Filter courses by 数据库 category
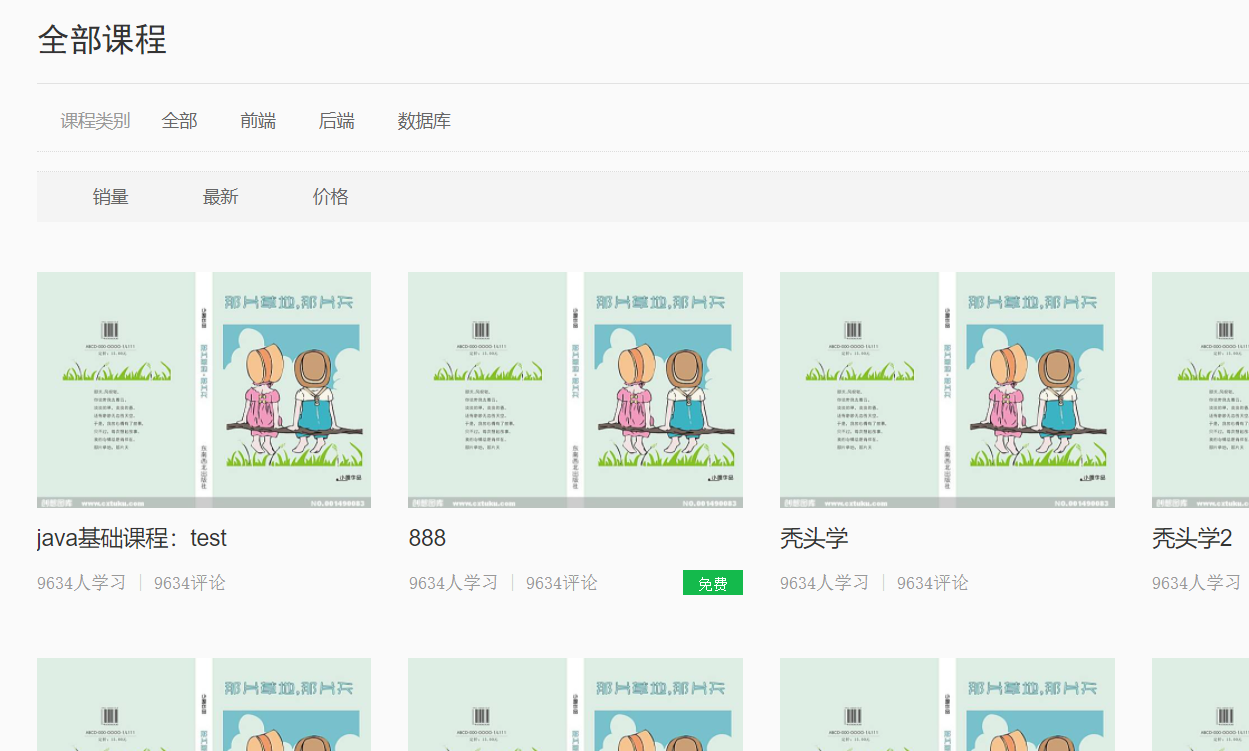The height and width of the screenshot is (751, 1249). (x=423, y=120)
